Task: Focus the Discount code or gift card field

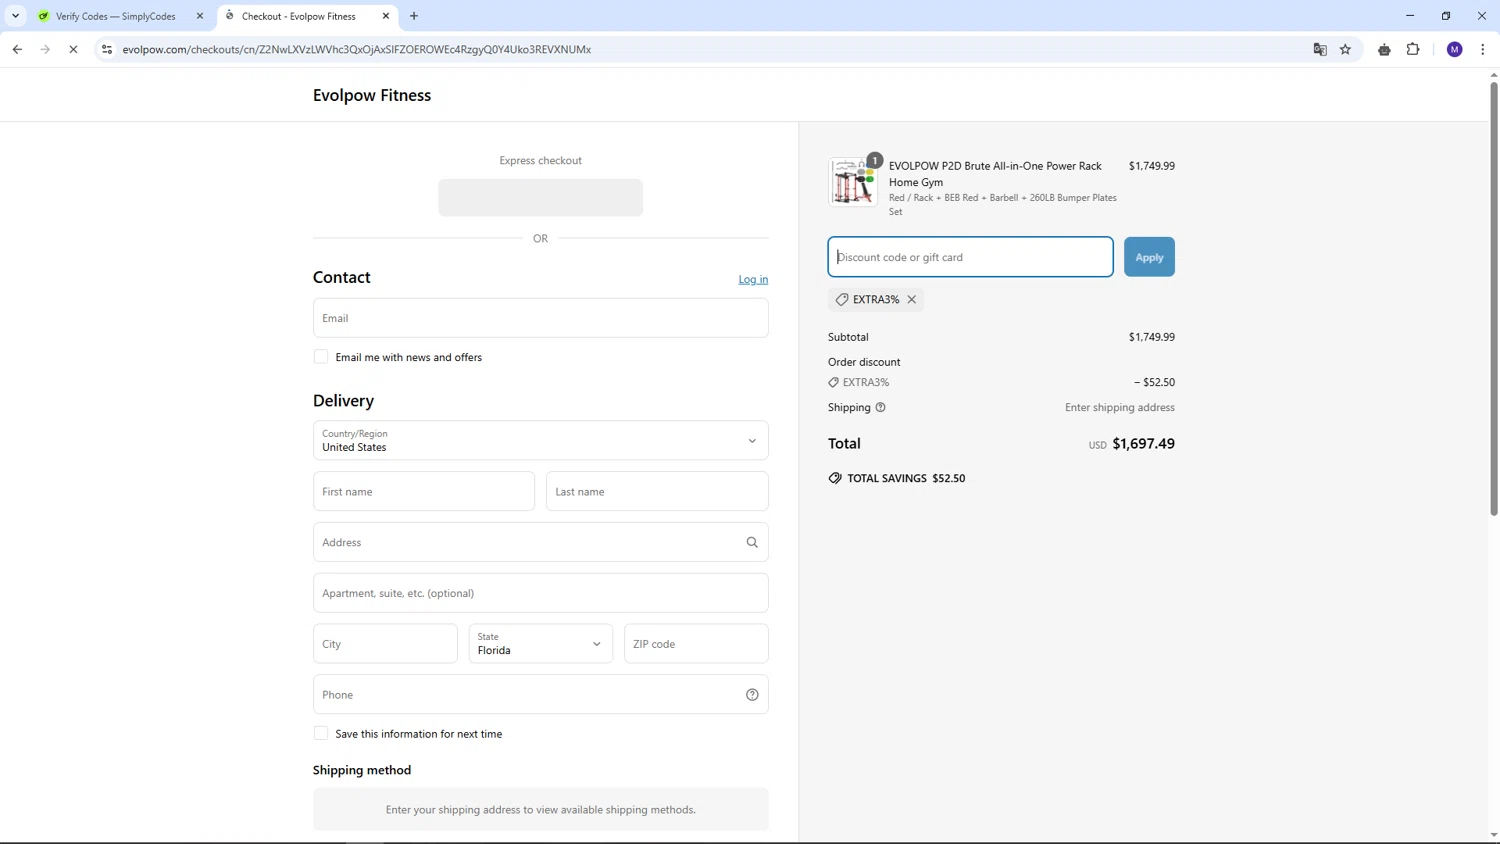Action: tap(970, 257)
